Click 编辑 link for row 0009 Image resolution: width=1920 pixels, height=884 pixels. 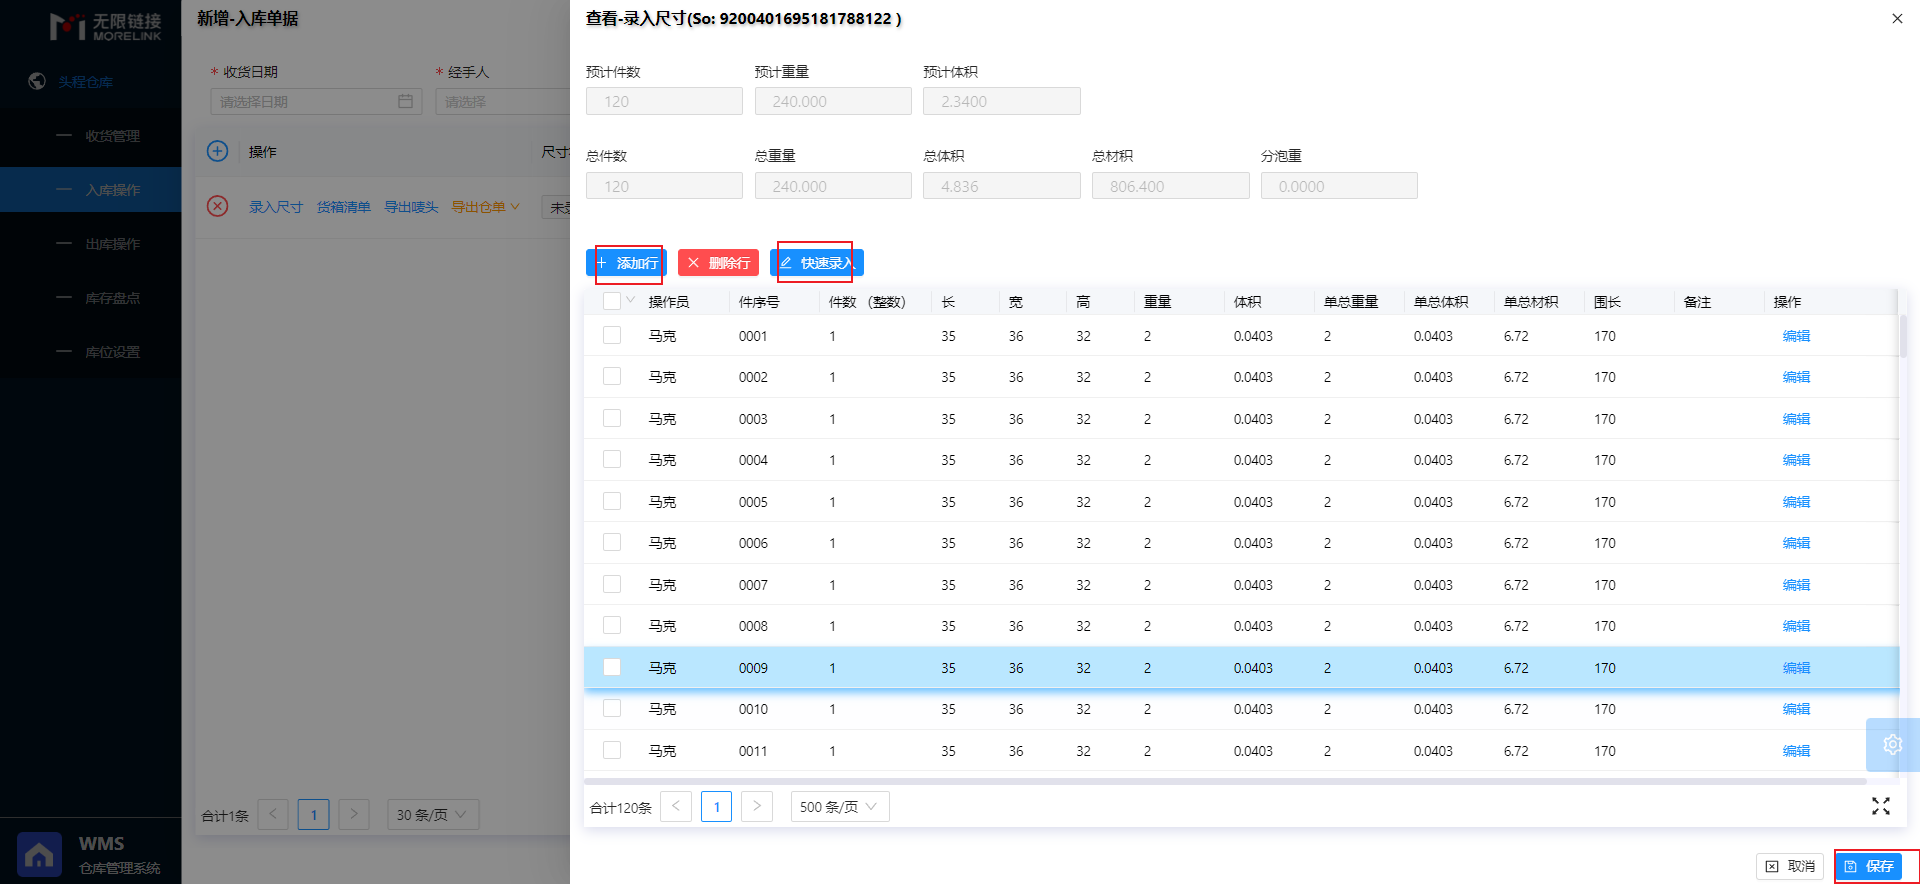point(1796,668)
